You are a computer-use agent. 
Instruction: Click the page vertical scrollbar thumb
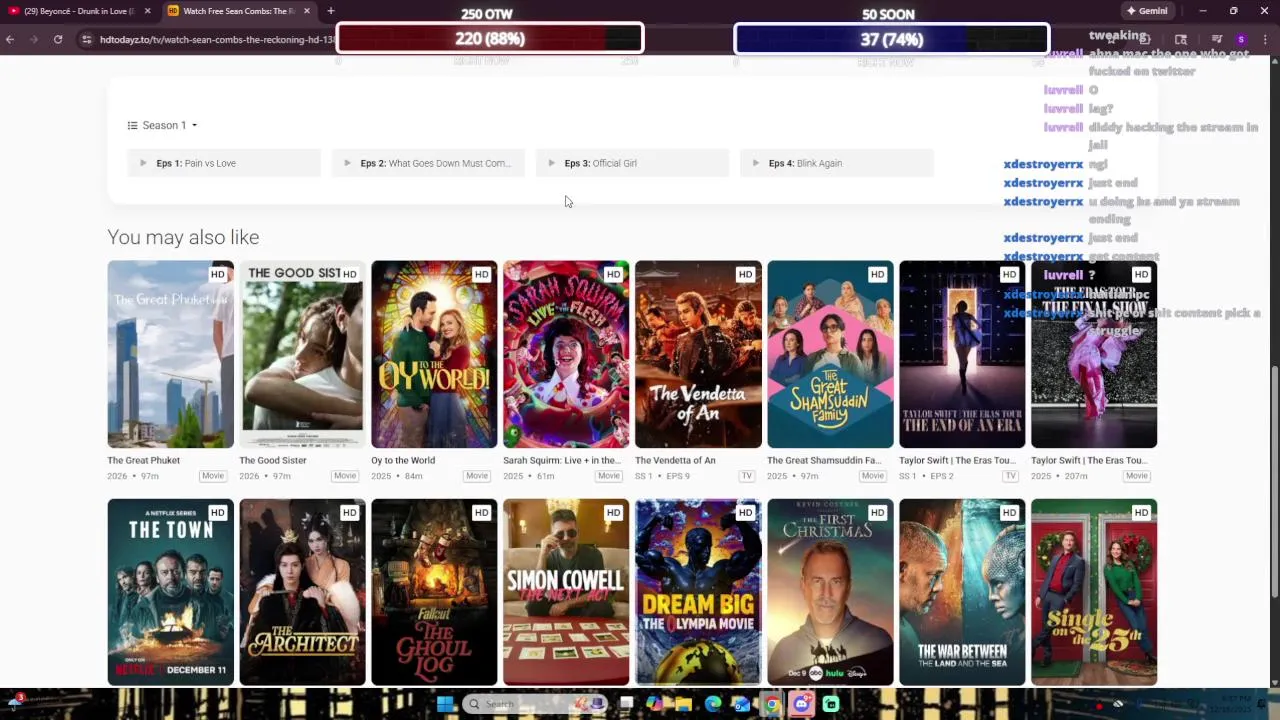1274,480
